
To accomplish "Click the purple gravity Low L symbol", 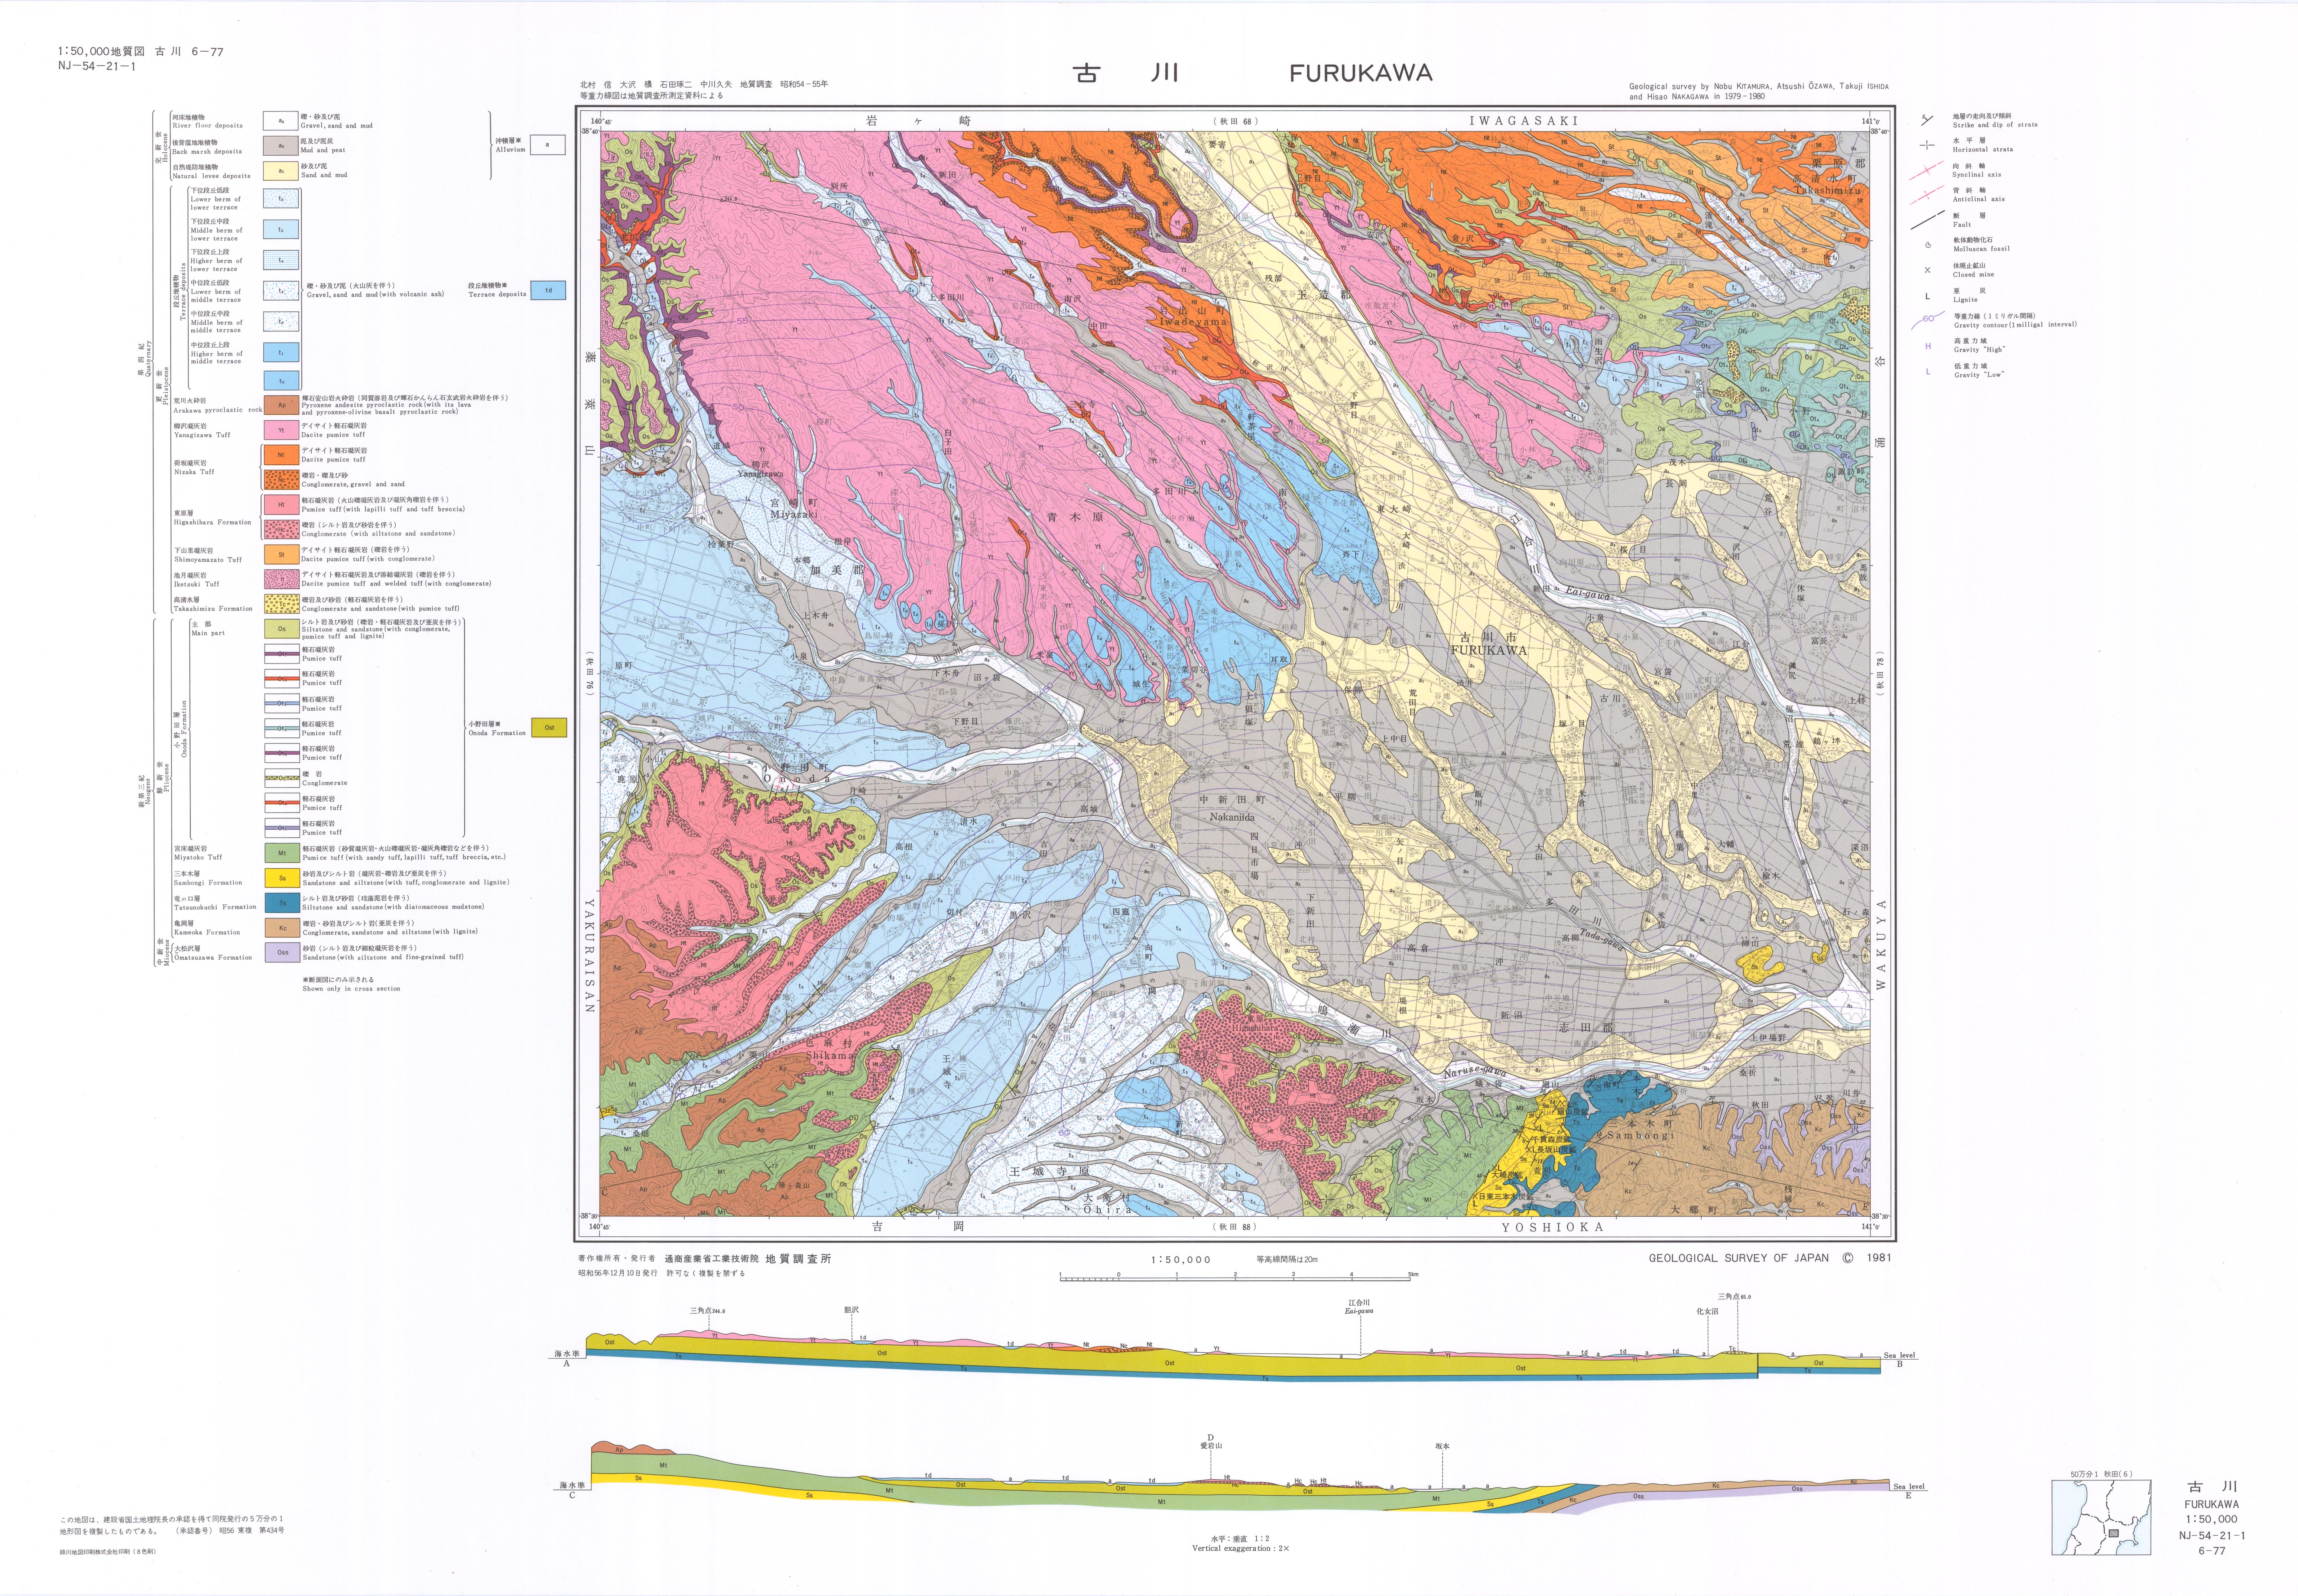I will pyautogui.click(x=1928, y=371).
